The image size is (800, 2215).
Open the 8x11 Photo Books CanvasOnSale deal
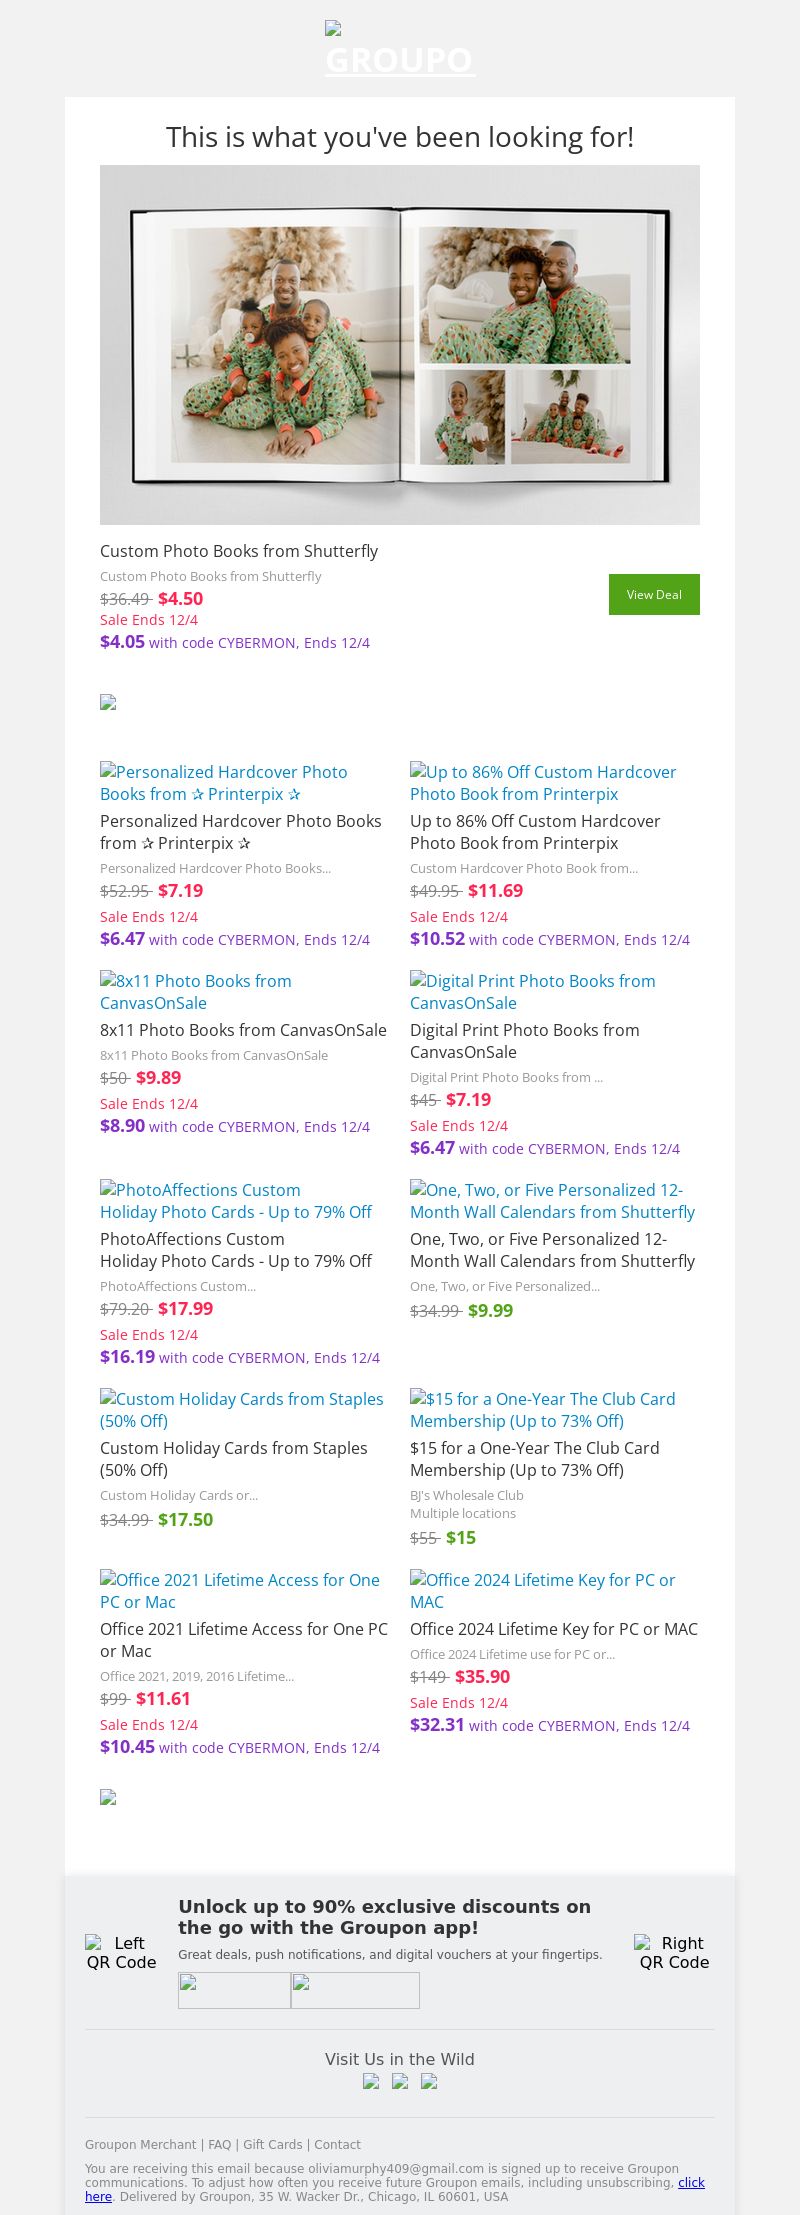click(x=196, y=992)
